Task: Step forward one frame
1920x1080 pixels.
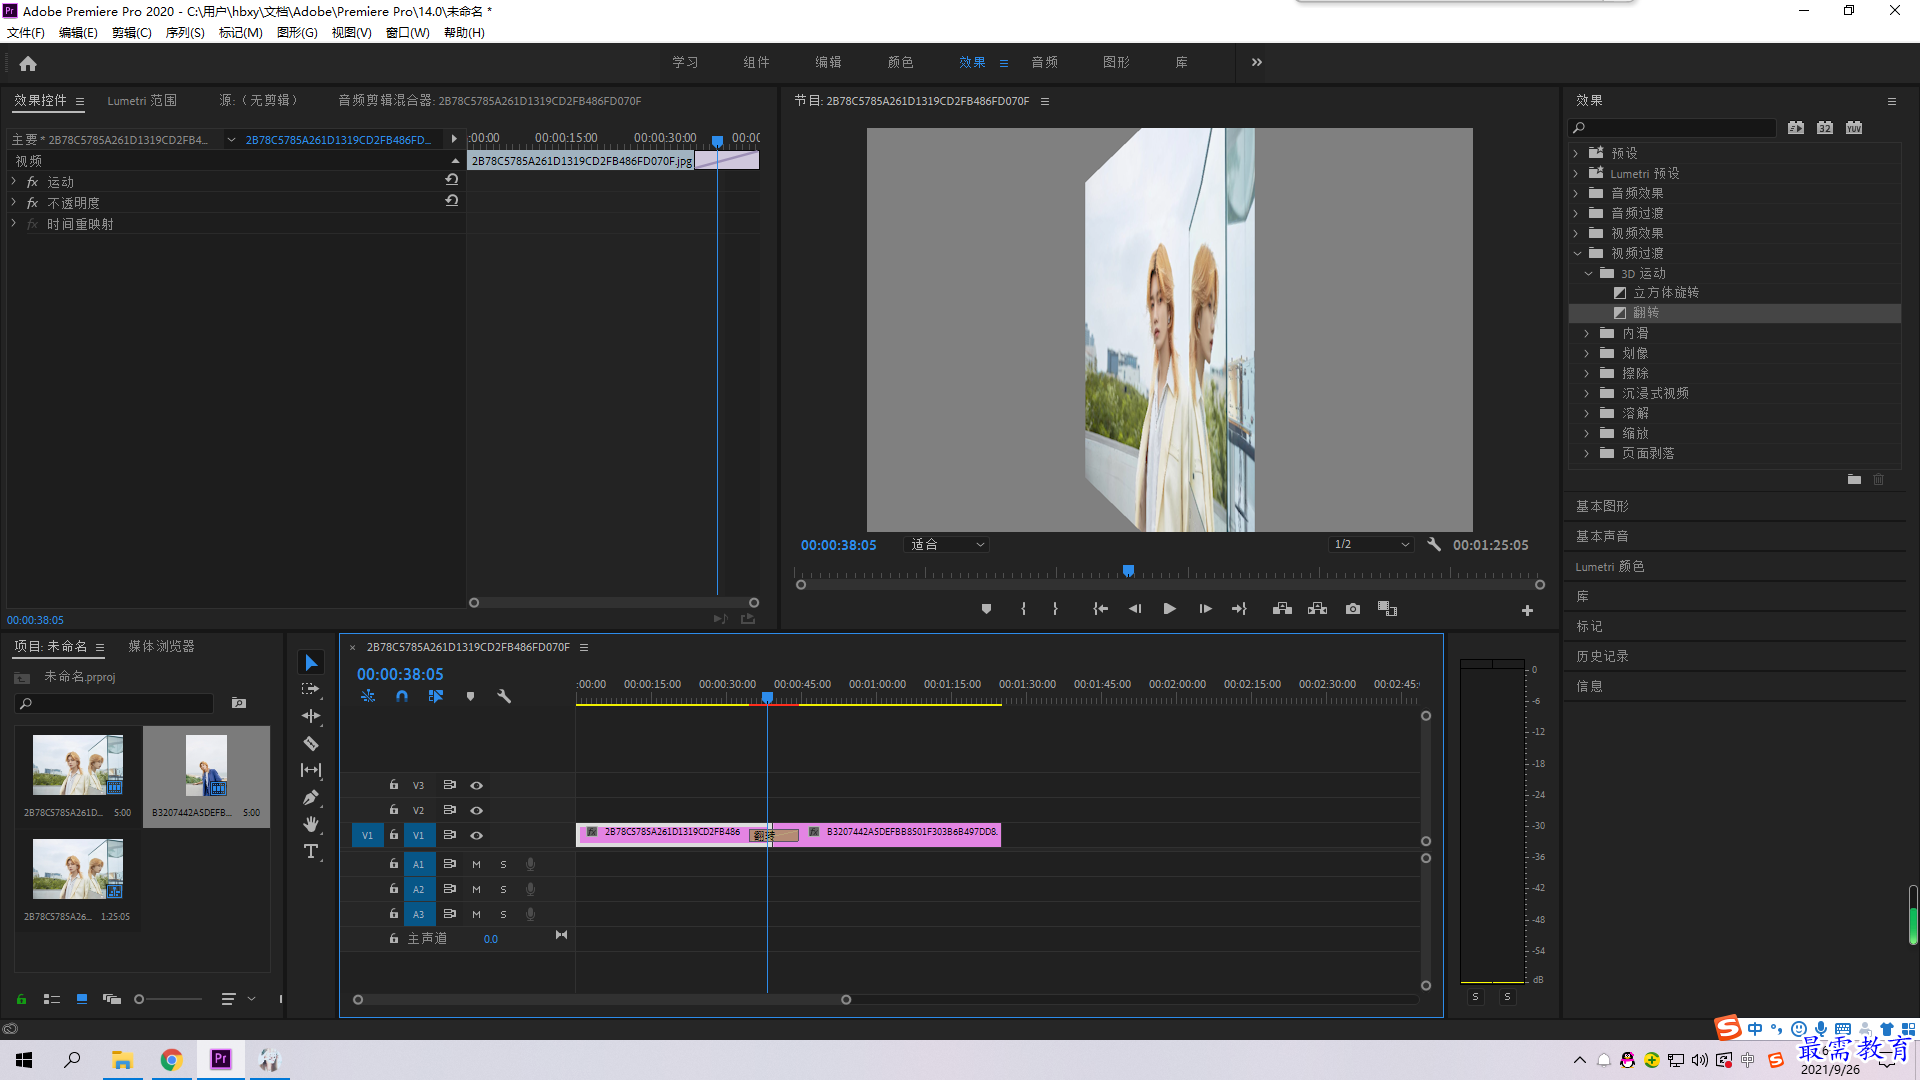Action: point(1205,609)
